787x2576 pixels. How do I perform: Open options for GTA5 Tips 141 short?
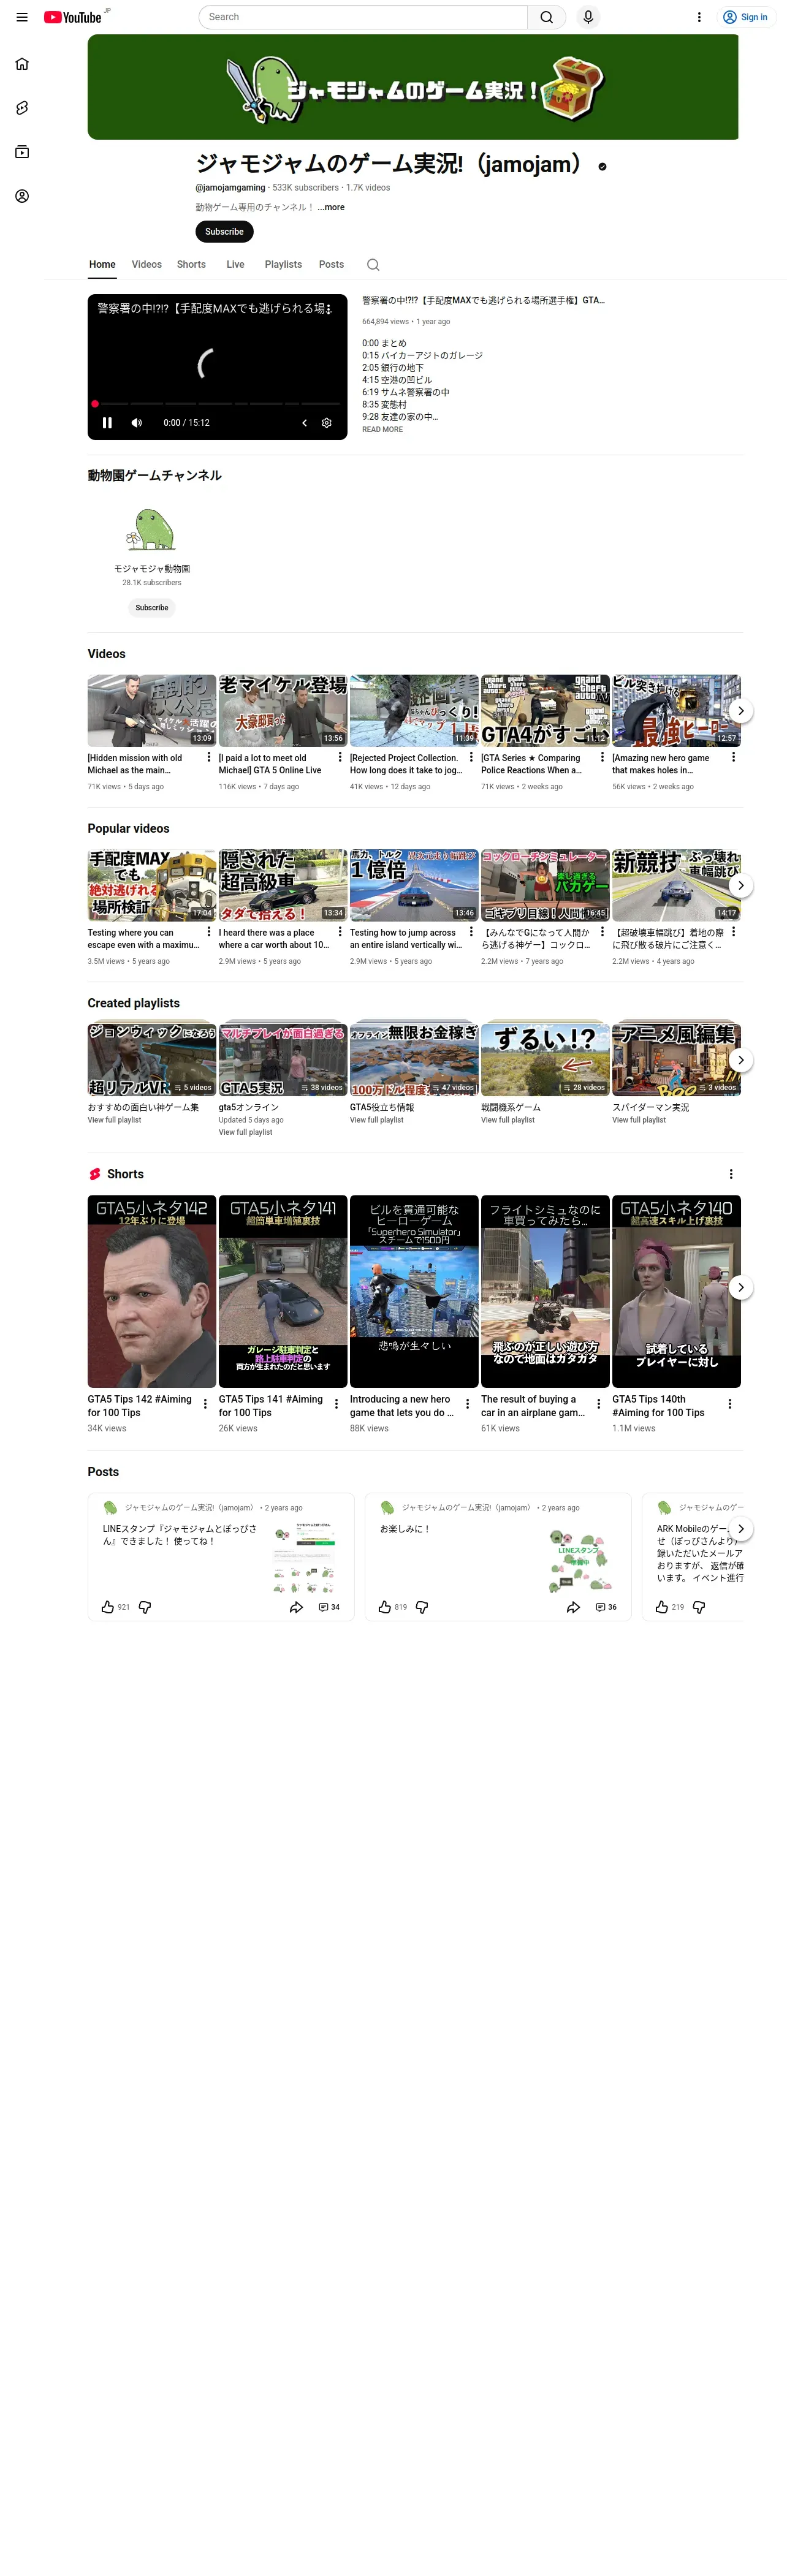coord(336,1404)
